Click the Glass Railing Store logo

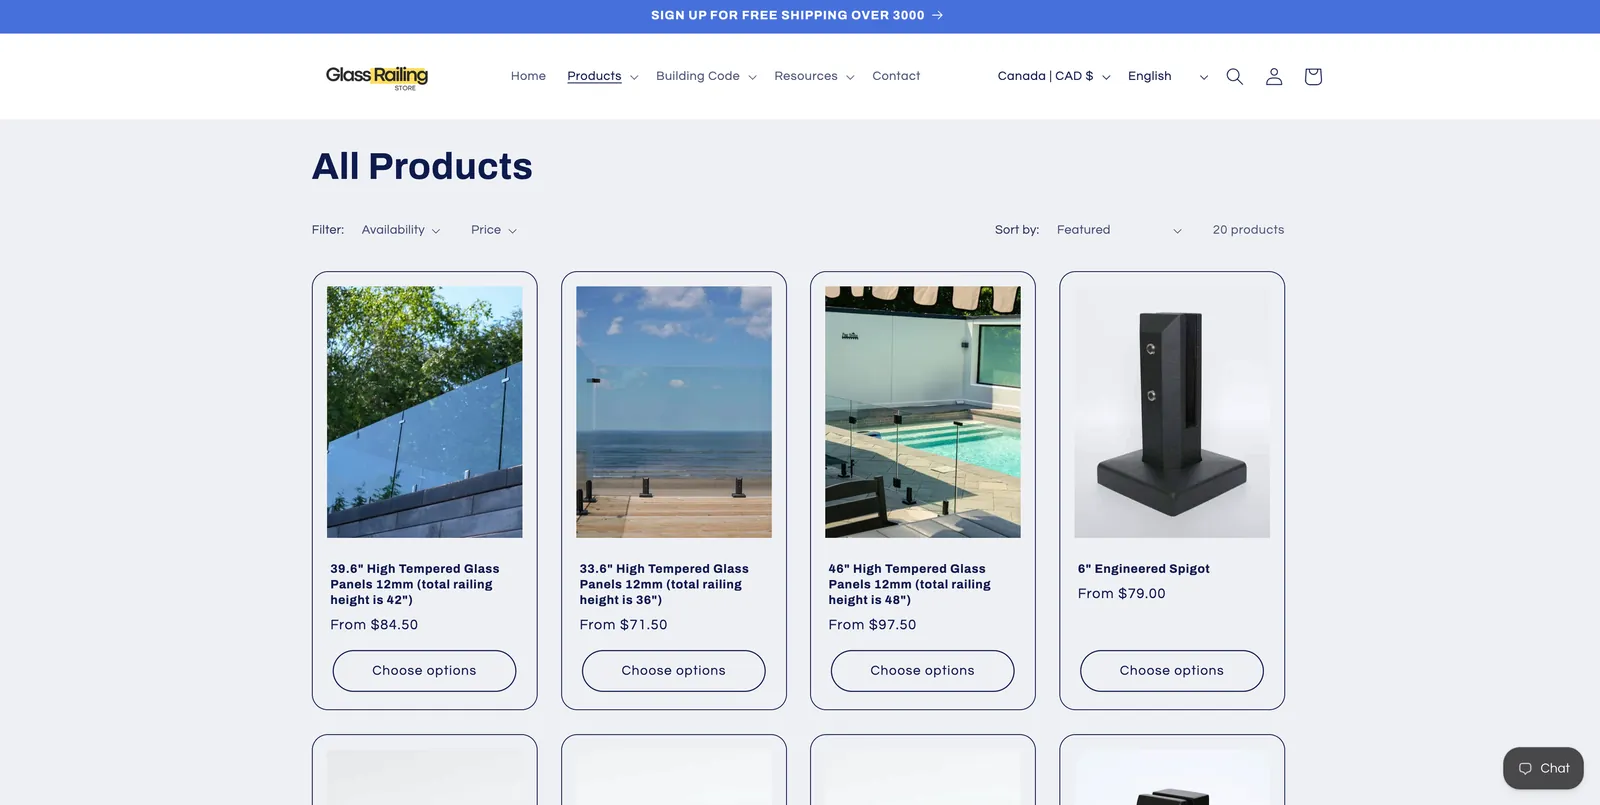(x=377, y=77)
